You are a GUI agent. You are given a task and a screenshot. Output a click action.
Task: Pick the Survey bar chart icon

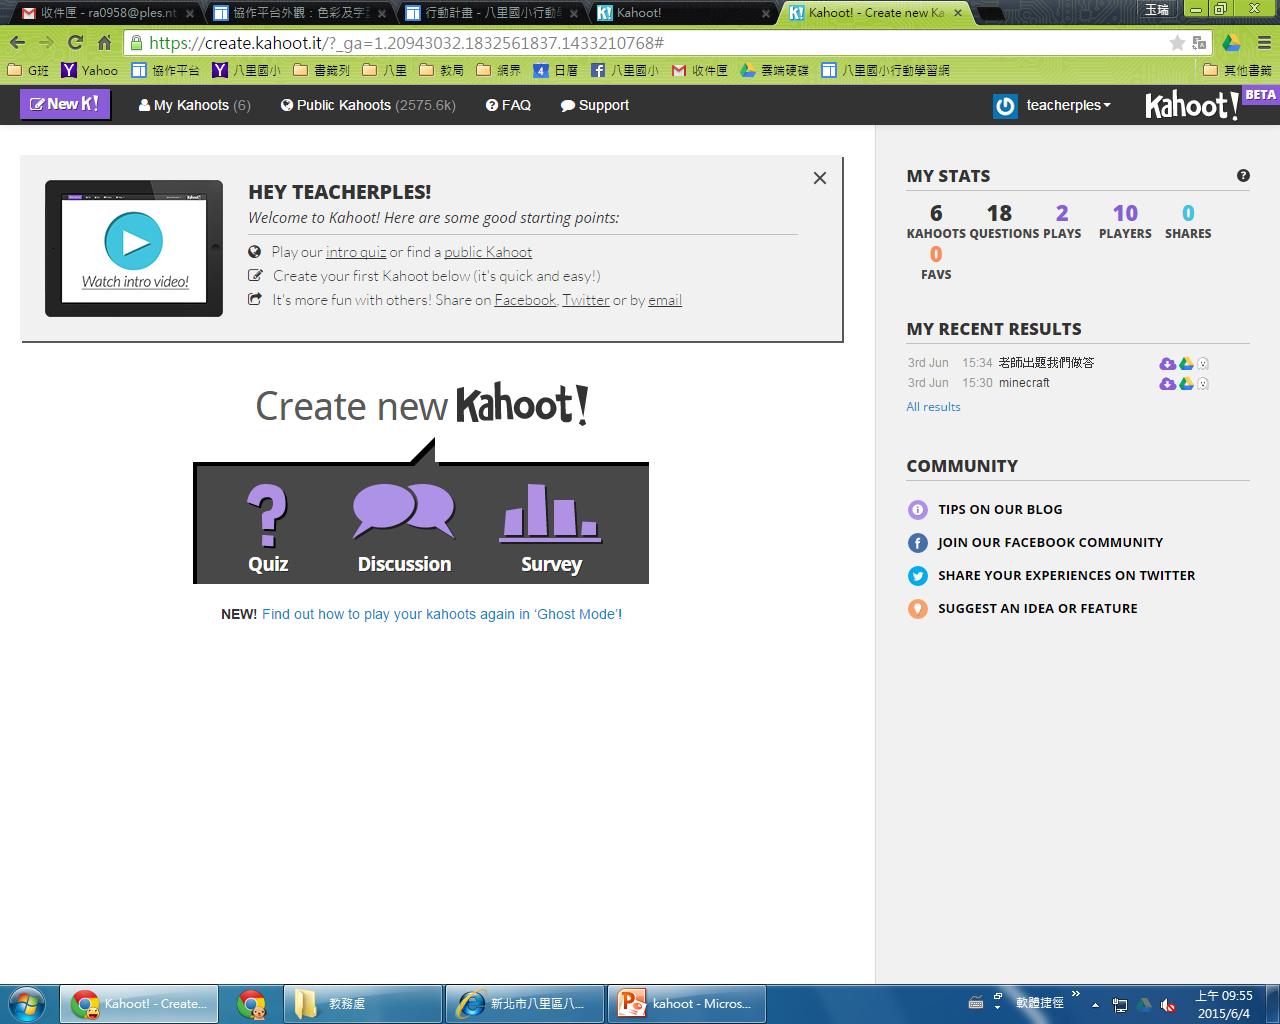(x=550, y=514)
